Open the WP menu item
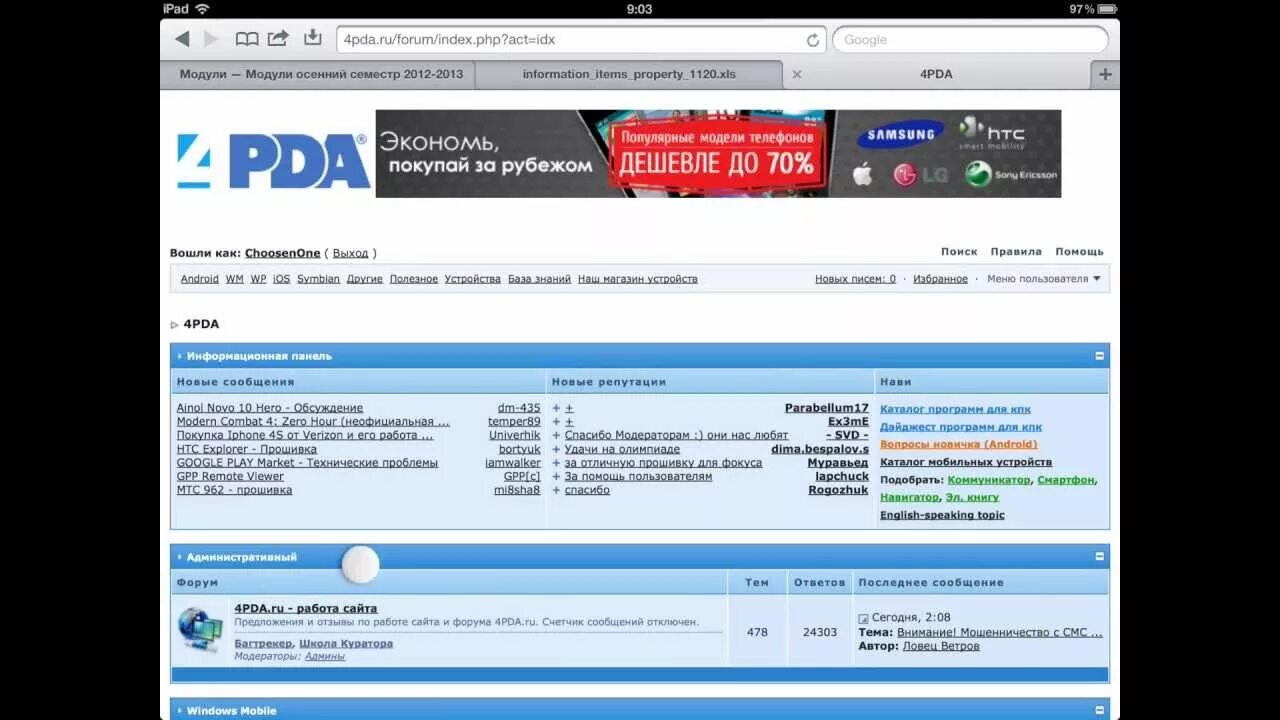This screenshot has height=720, width=1280. point(258,279)
